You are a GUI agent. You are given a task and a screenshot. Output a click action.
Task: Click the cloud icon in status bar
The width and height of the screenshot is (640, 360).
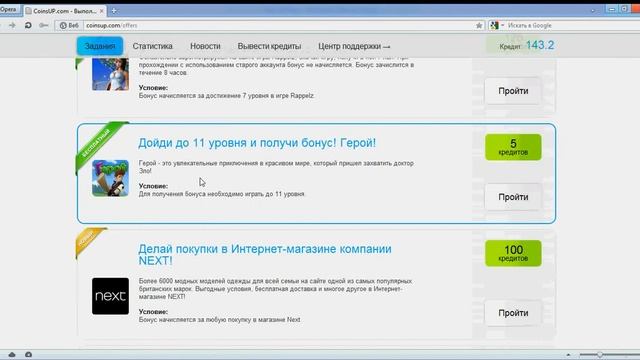(12, 355)
